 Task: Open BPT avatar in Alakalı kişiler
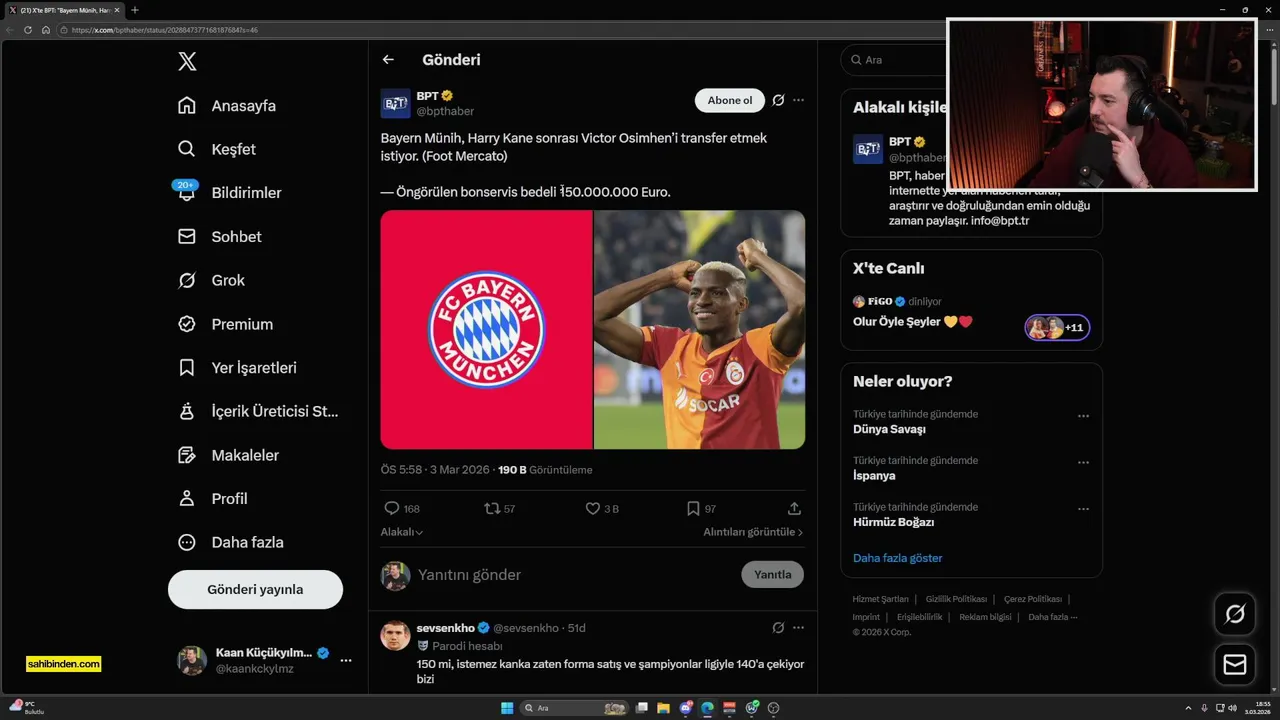click(868, 149)
